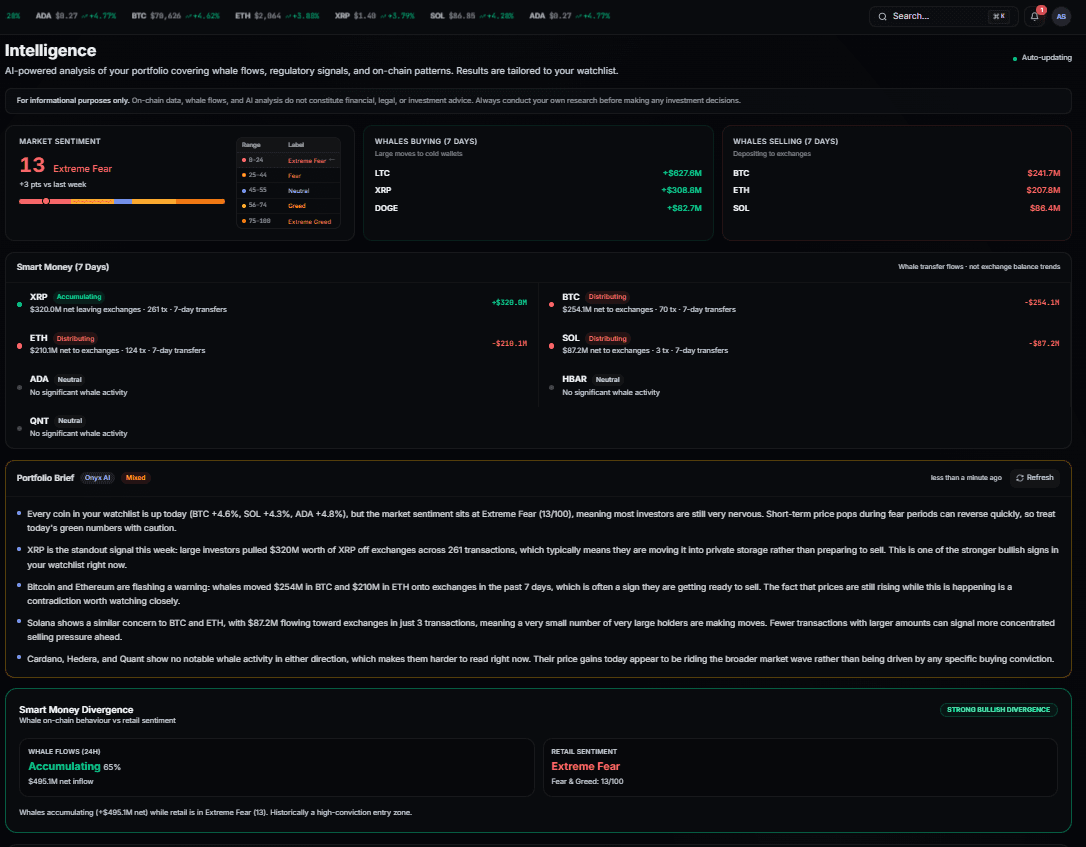Viewport: 1086px width, 847px height.
Task: Click the XRP $1.40 ticker item
Action: click(374, 16)
